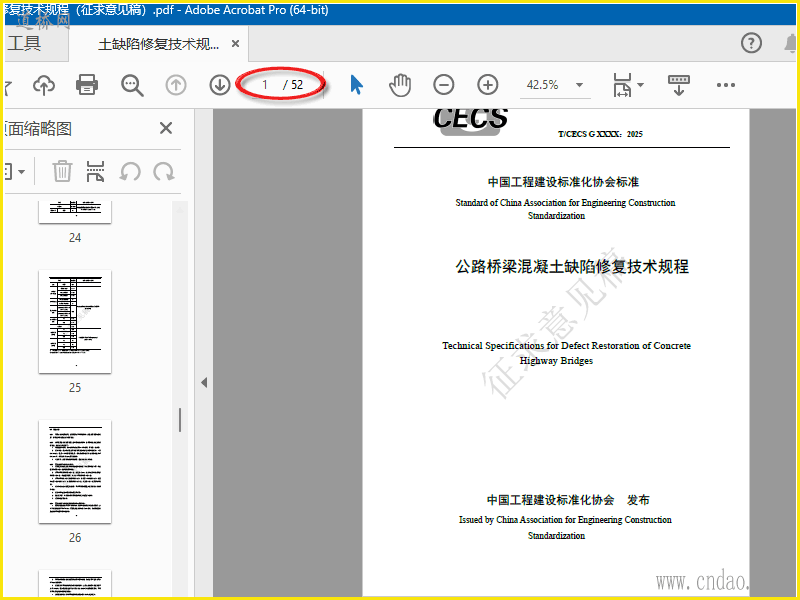This screenshot has width=800, height=600.
Task: Open the more tools ellipsis menu
Action: click(726, 85)
